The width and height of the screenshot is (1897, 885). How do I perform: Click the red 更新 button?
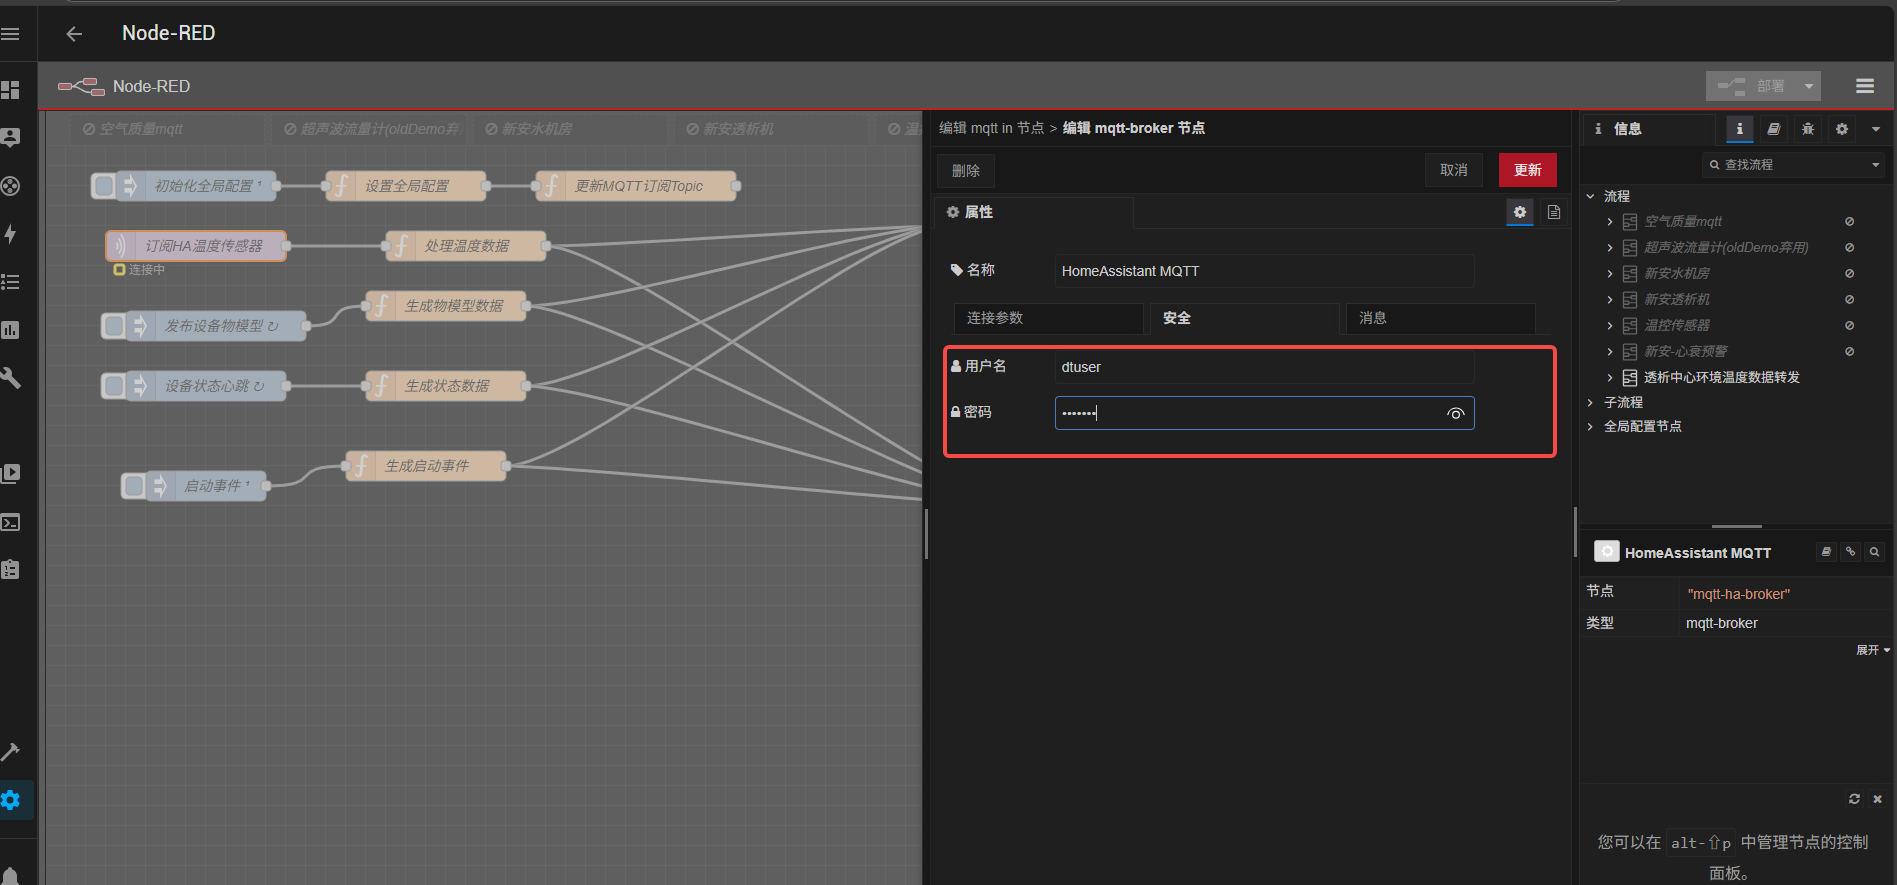click(x=1527, y=170)
